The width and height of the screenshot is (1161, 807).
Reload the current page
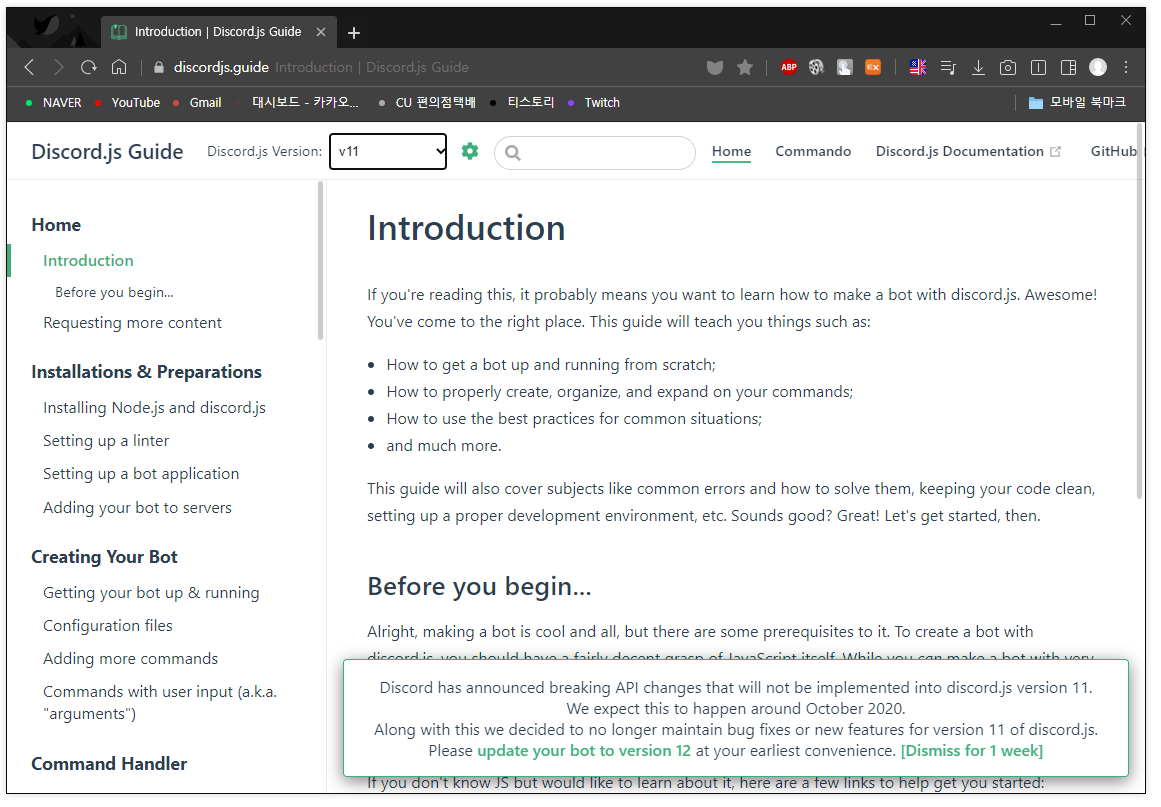click(x=89, y=67)
